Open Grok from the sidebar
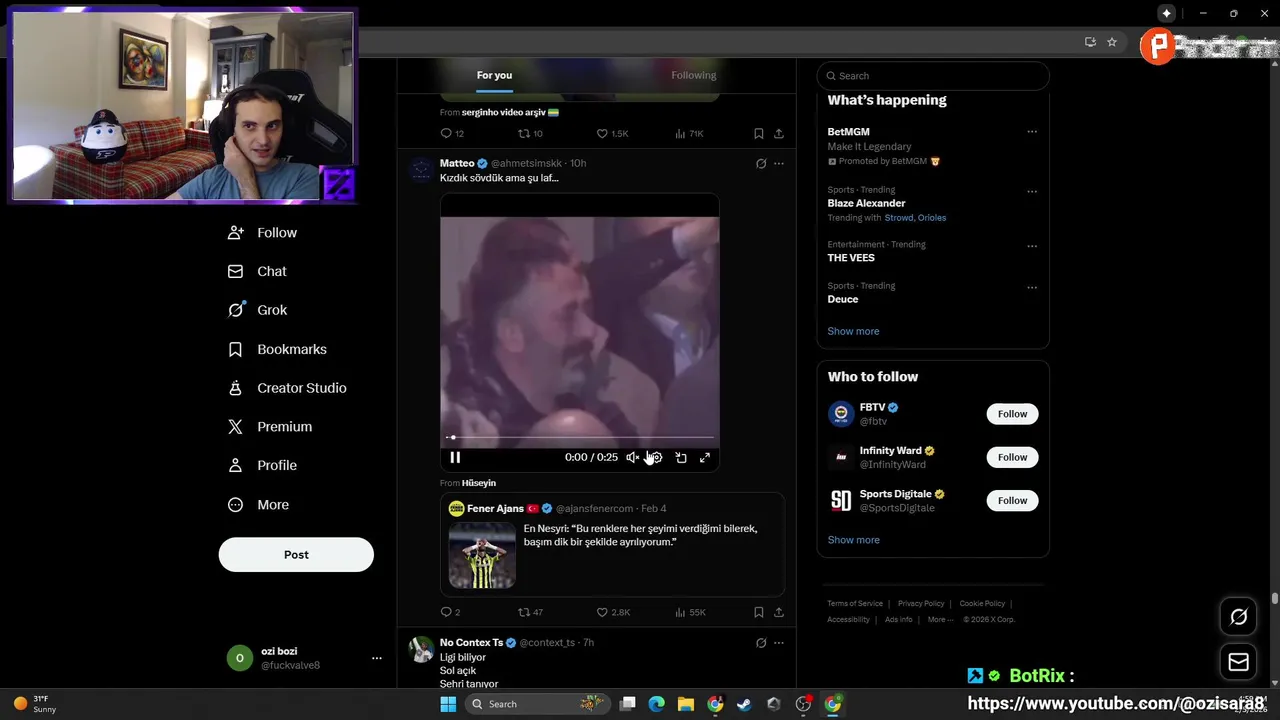 (x=258, y=310)
